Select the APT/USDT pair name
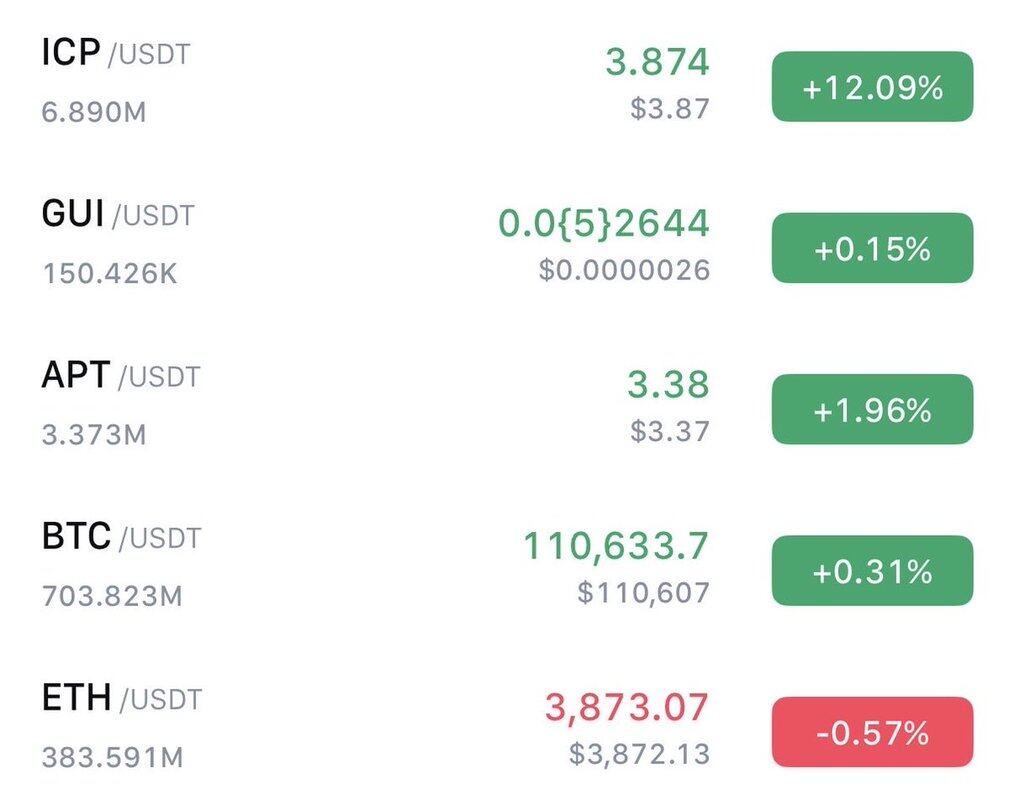 120,376
